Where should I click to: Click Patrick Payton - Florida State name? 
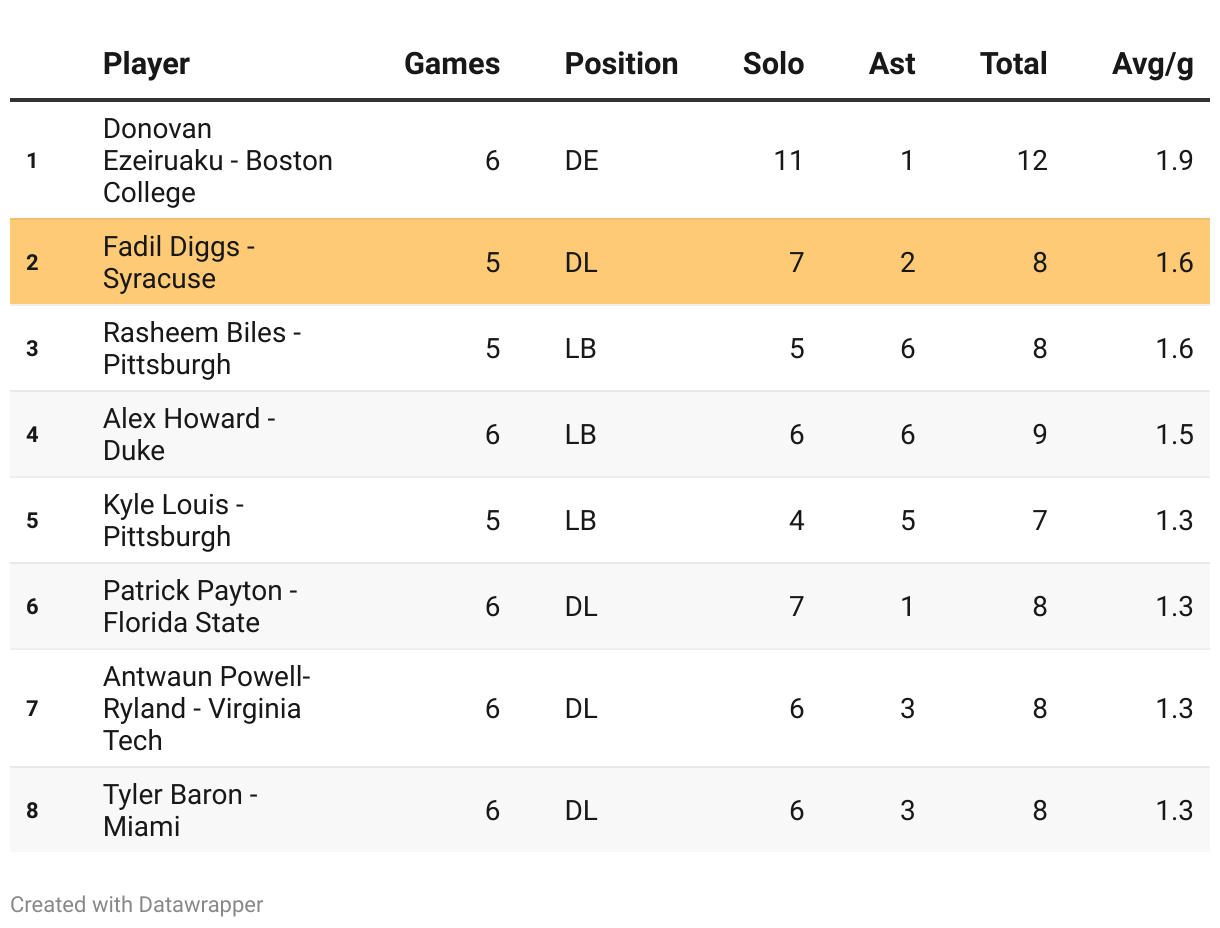click(200, 606)
